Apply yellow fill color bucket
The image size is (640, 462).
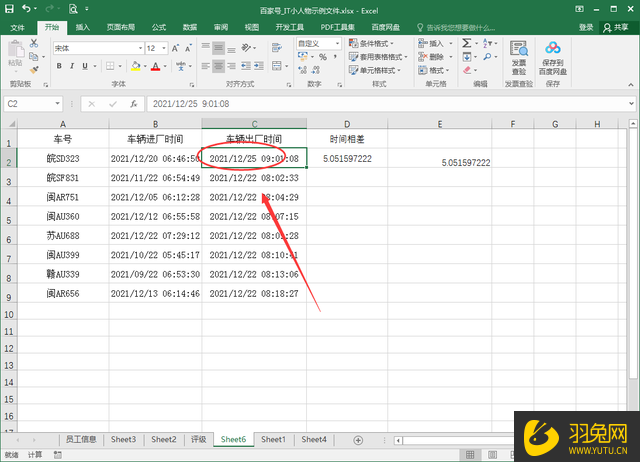tap(136, 66)
